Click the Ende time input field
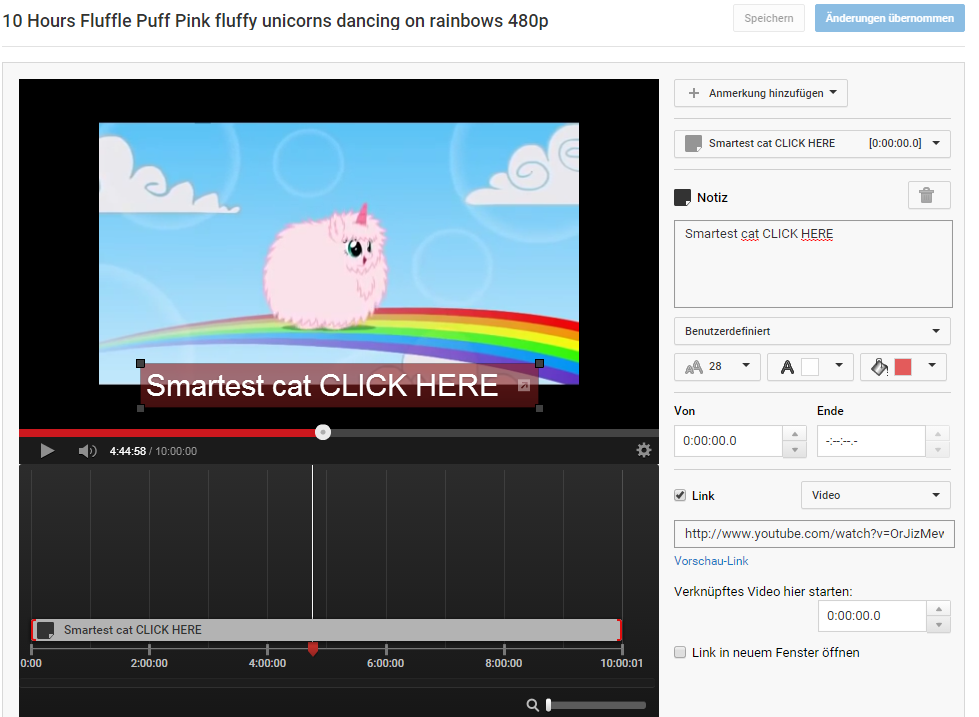Viewport: 979px width, 717px height. click(871, 441)
